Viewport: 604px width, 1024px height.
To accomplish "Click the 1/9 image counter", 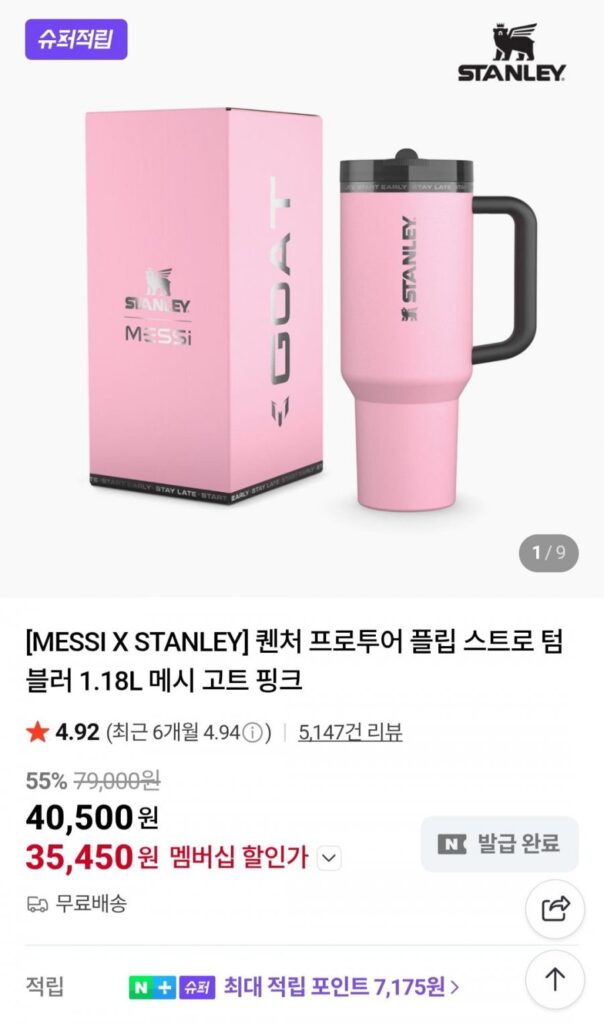I will point(548,552).
